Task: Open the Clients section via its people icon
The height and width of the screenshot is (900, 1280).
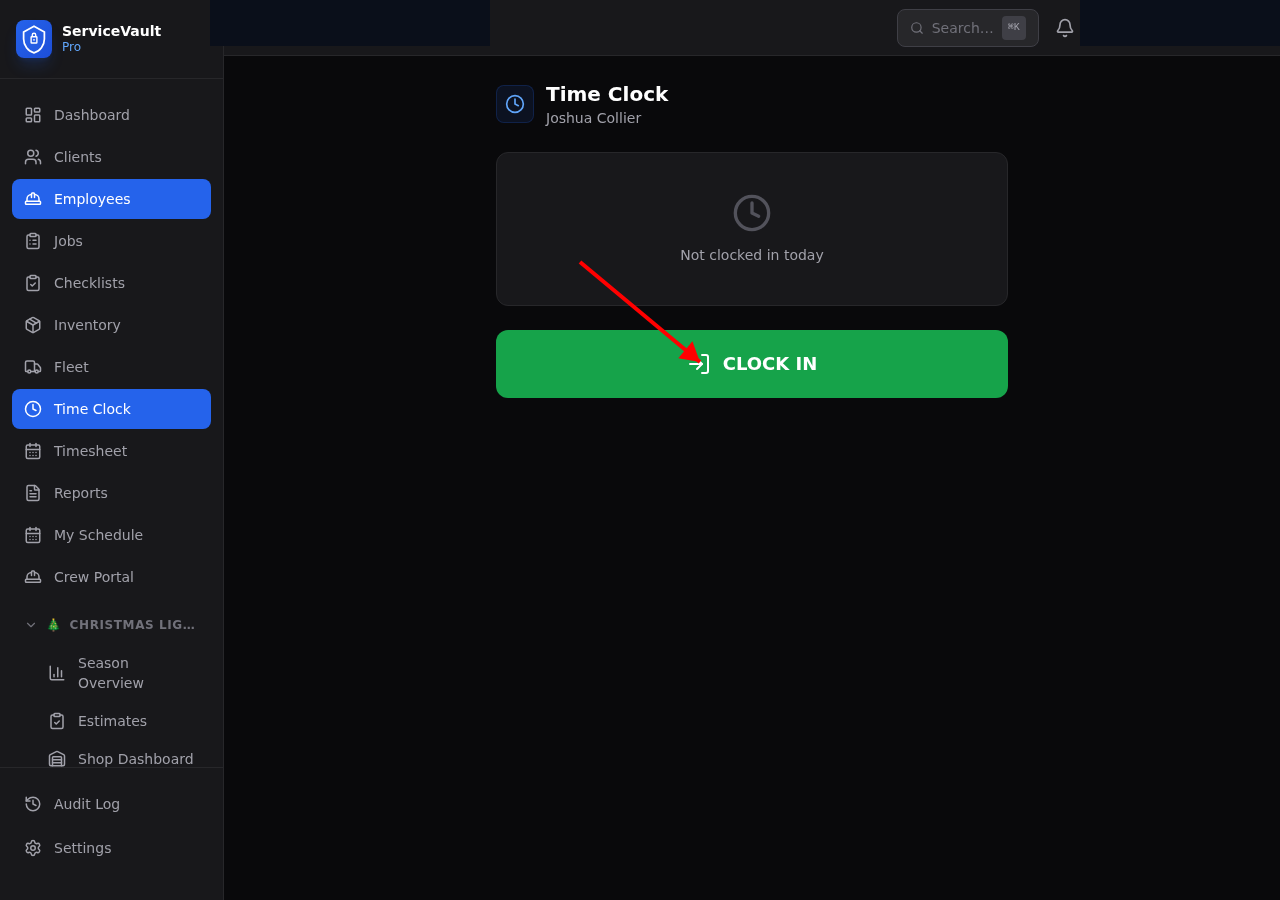Action: (x=31, y=157)
